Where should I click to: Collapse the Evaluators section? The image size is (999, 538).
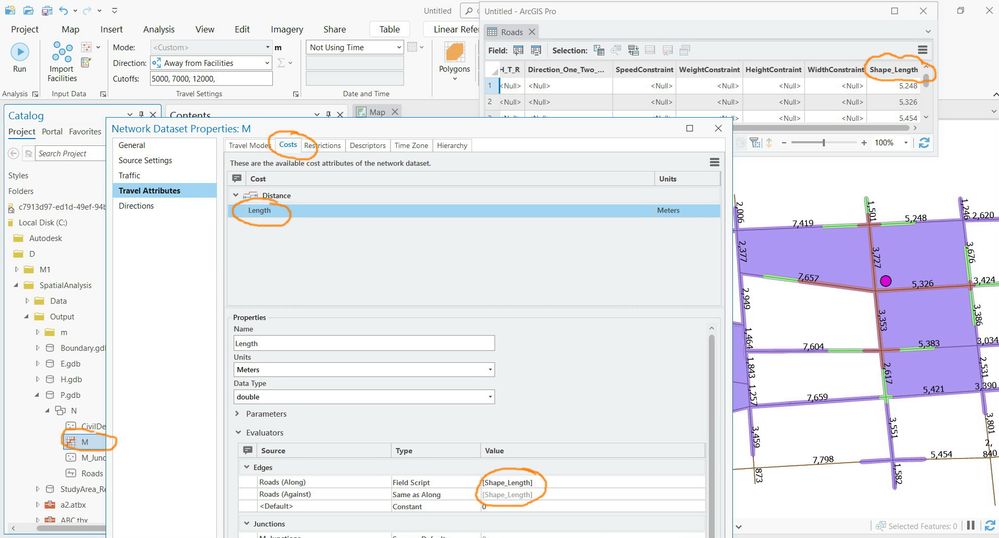[238, 433]
